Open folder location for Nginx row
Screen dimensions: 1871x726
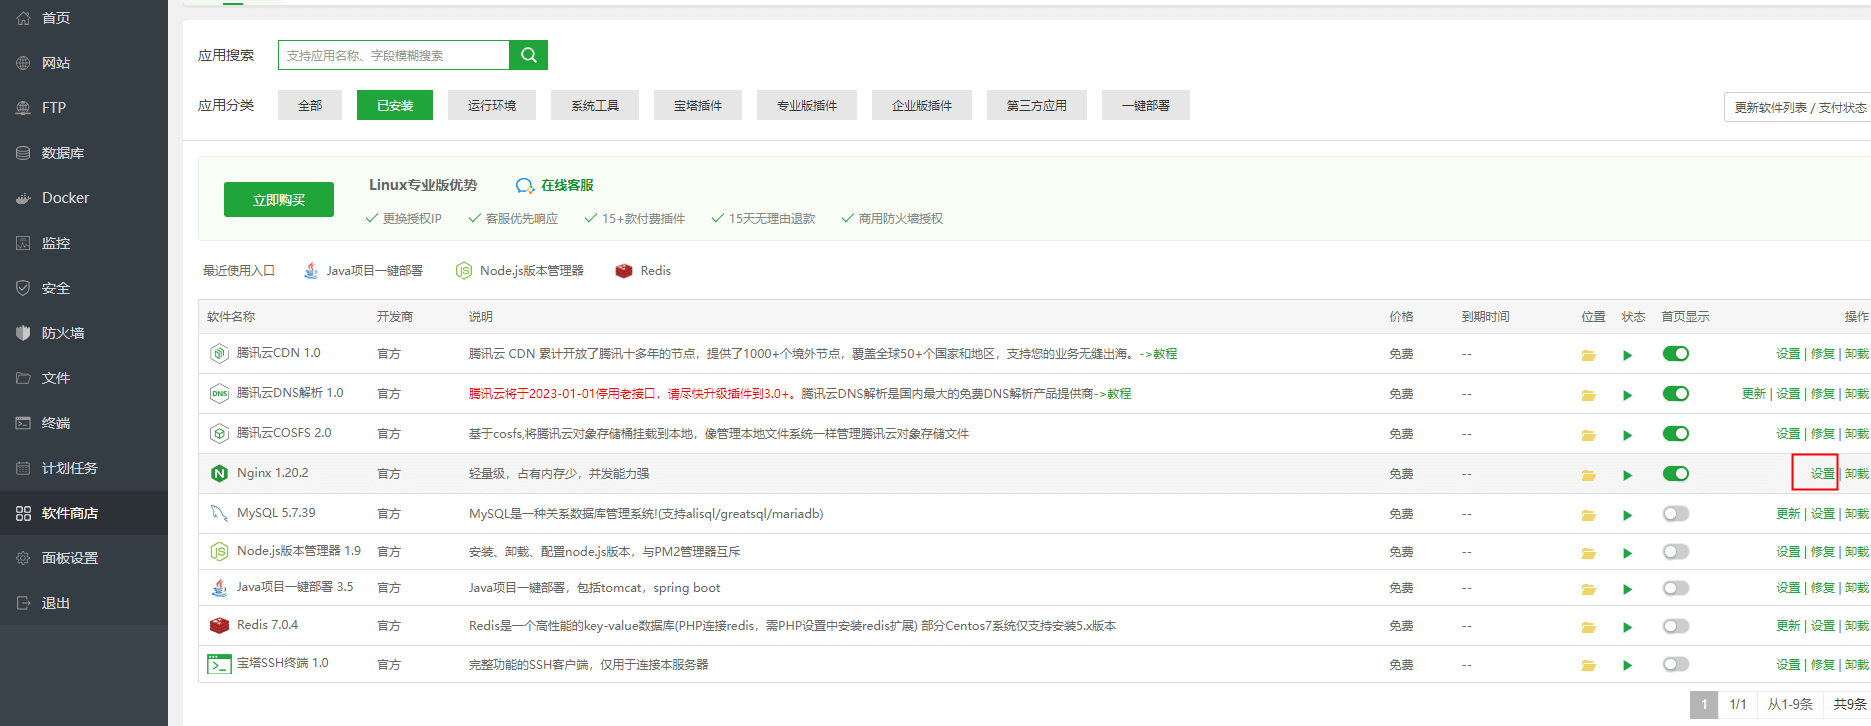coord(1588,475)
